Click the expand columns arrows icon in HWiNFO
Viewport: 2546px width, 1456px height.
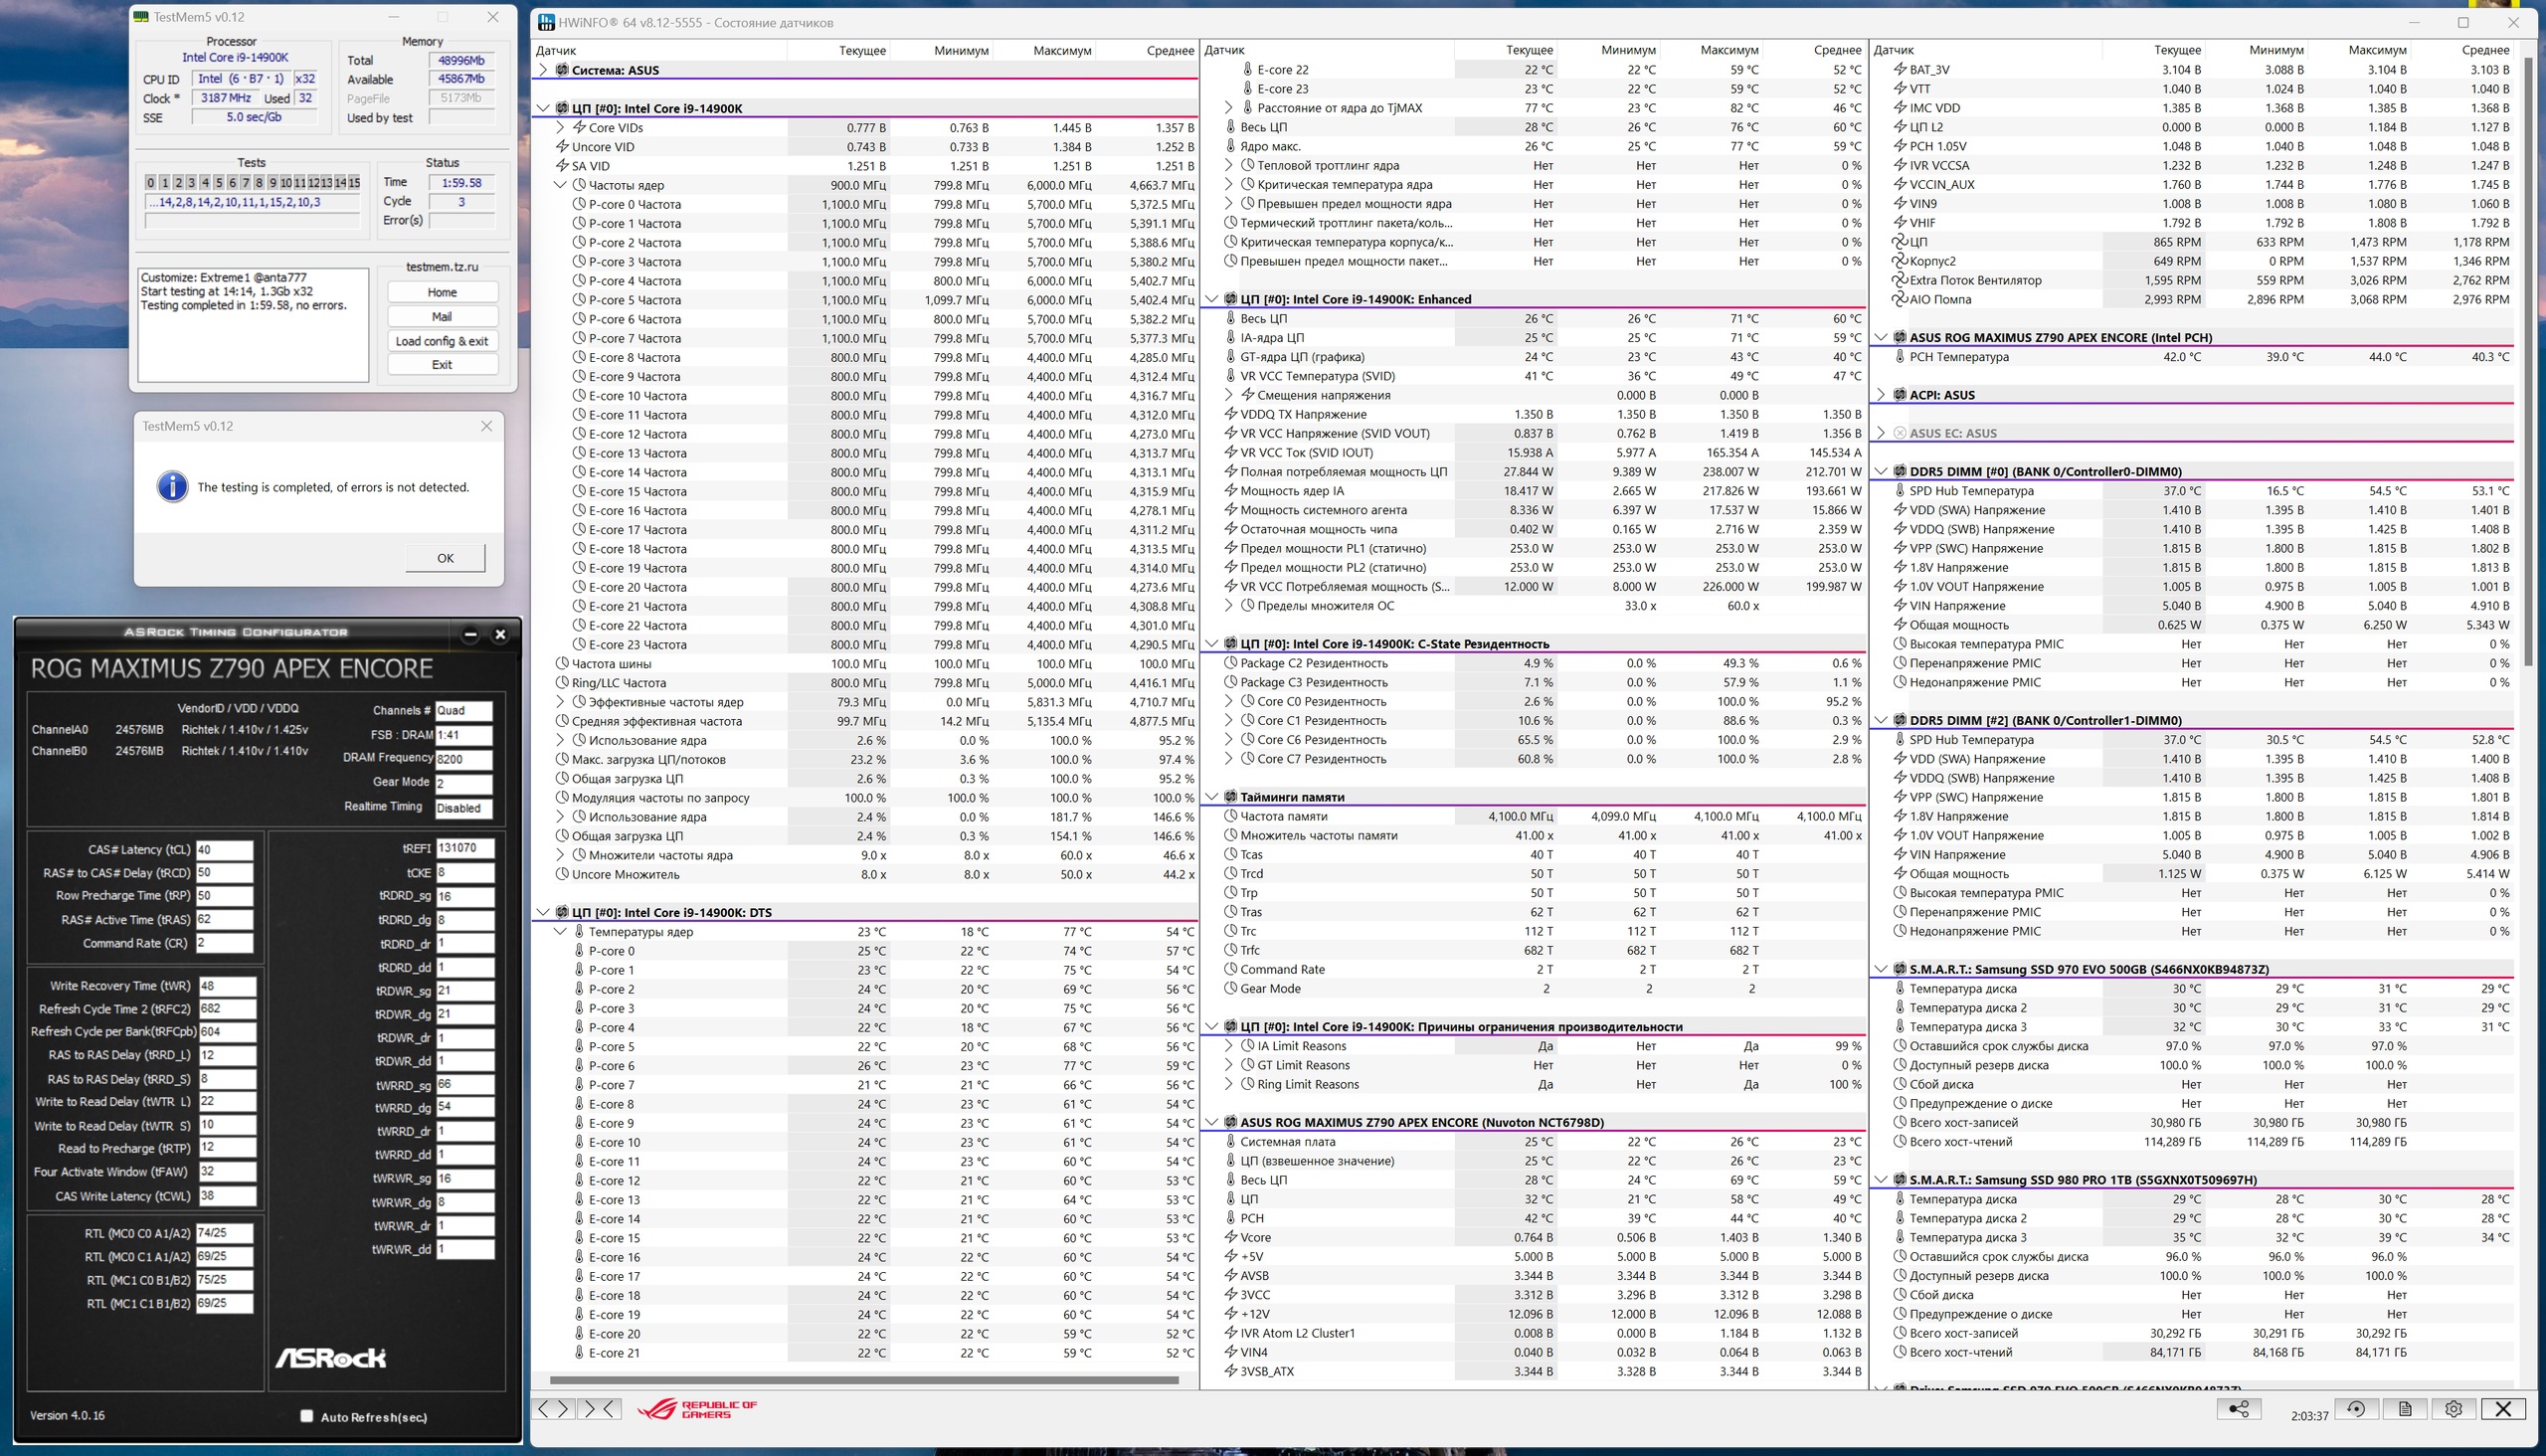point(553,1408)
